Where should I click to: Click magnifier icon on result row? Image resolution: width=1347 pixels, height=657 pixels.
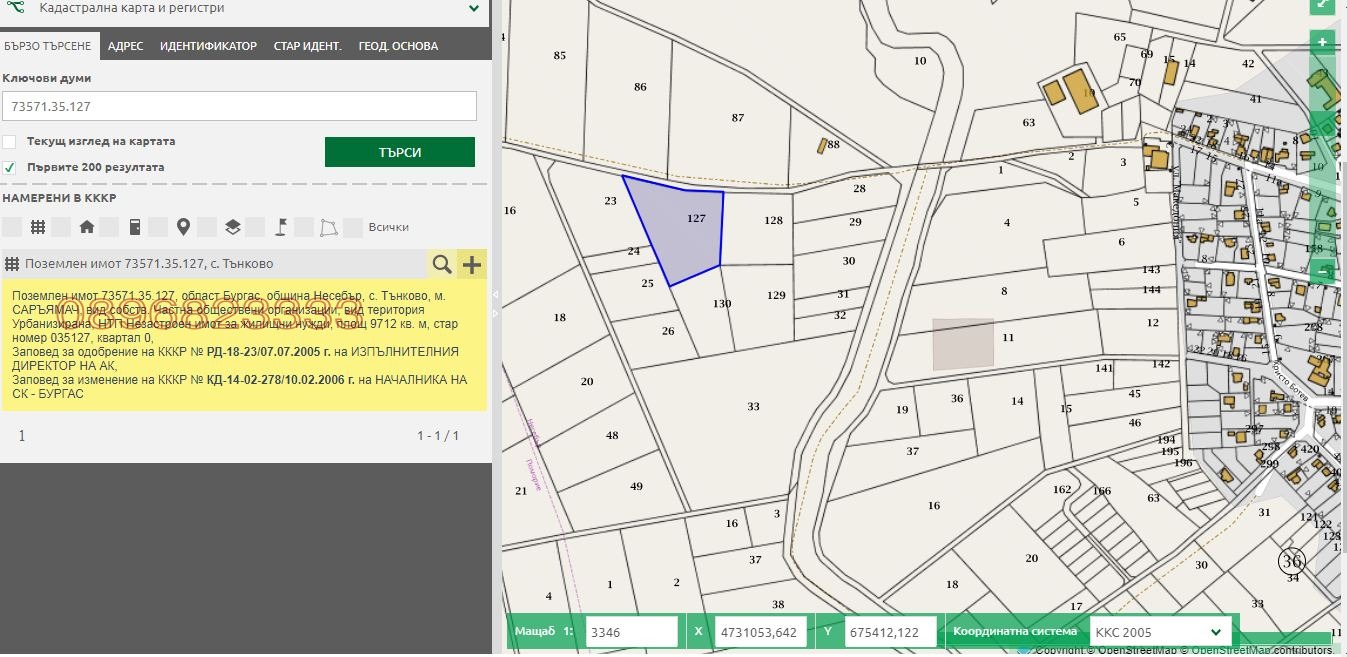pos(441,264)
